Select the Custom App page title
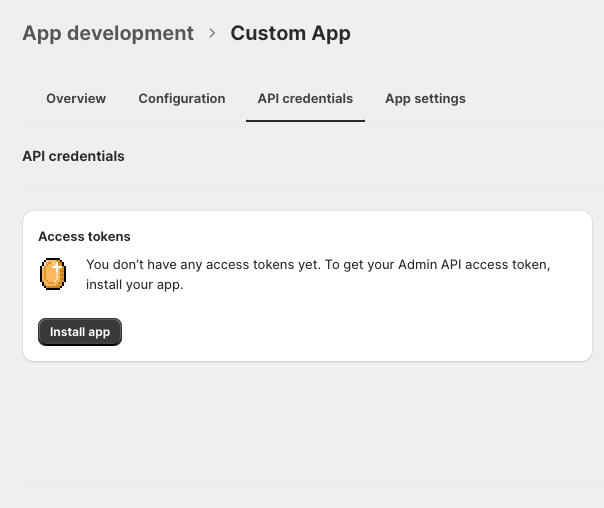Image resolution: width=604 pixels, height=508 pixels. 290,33
